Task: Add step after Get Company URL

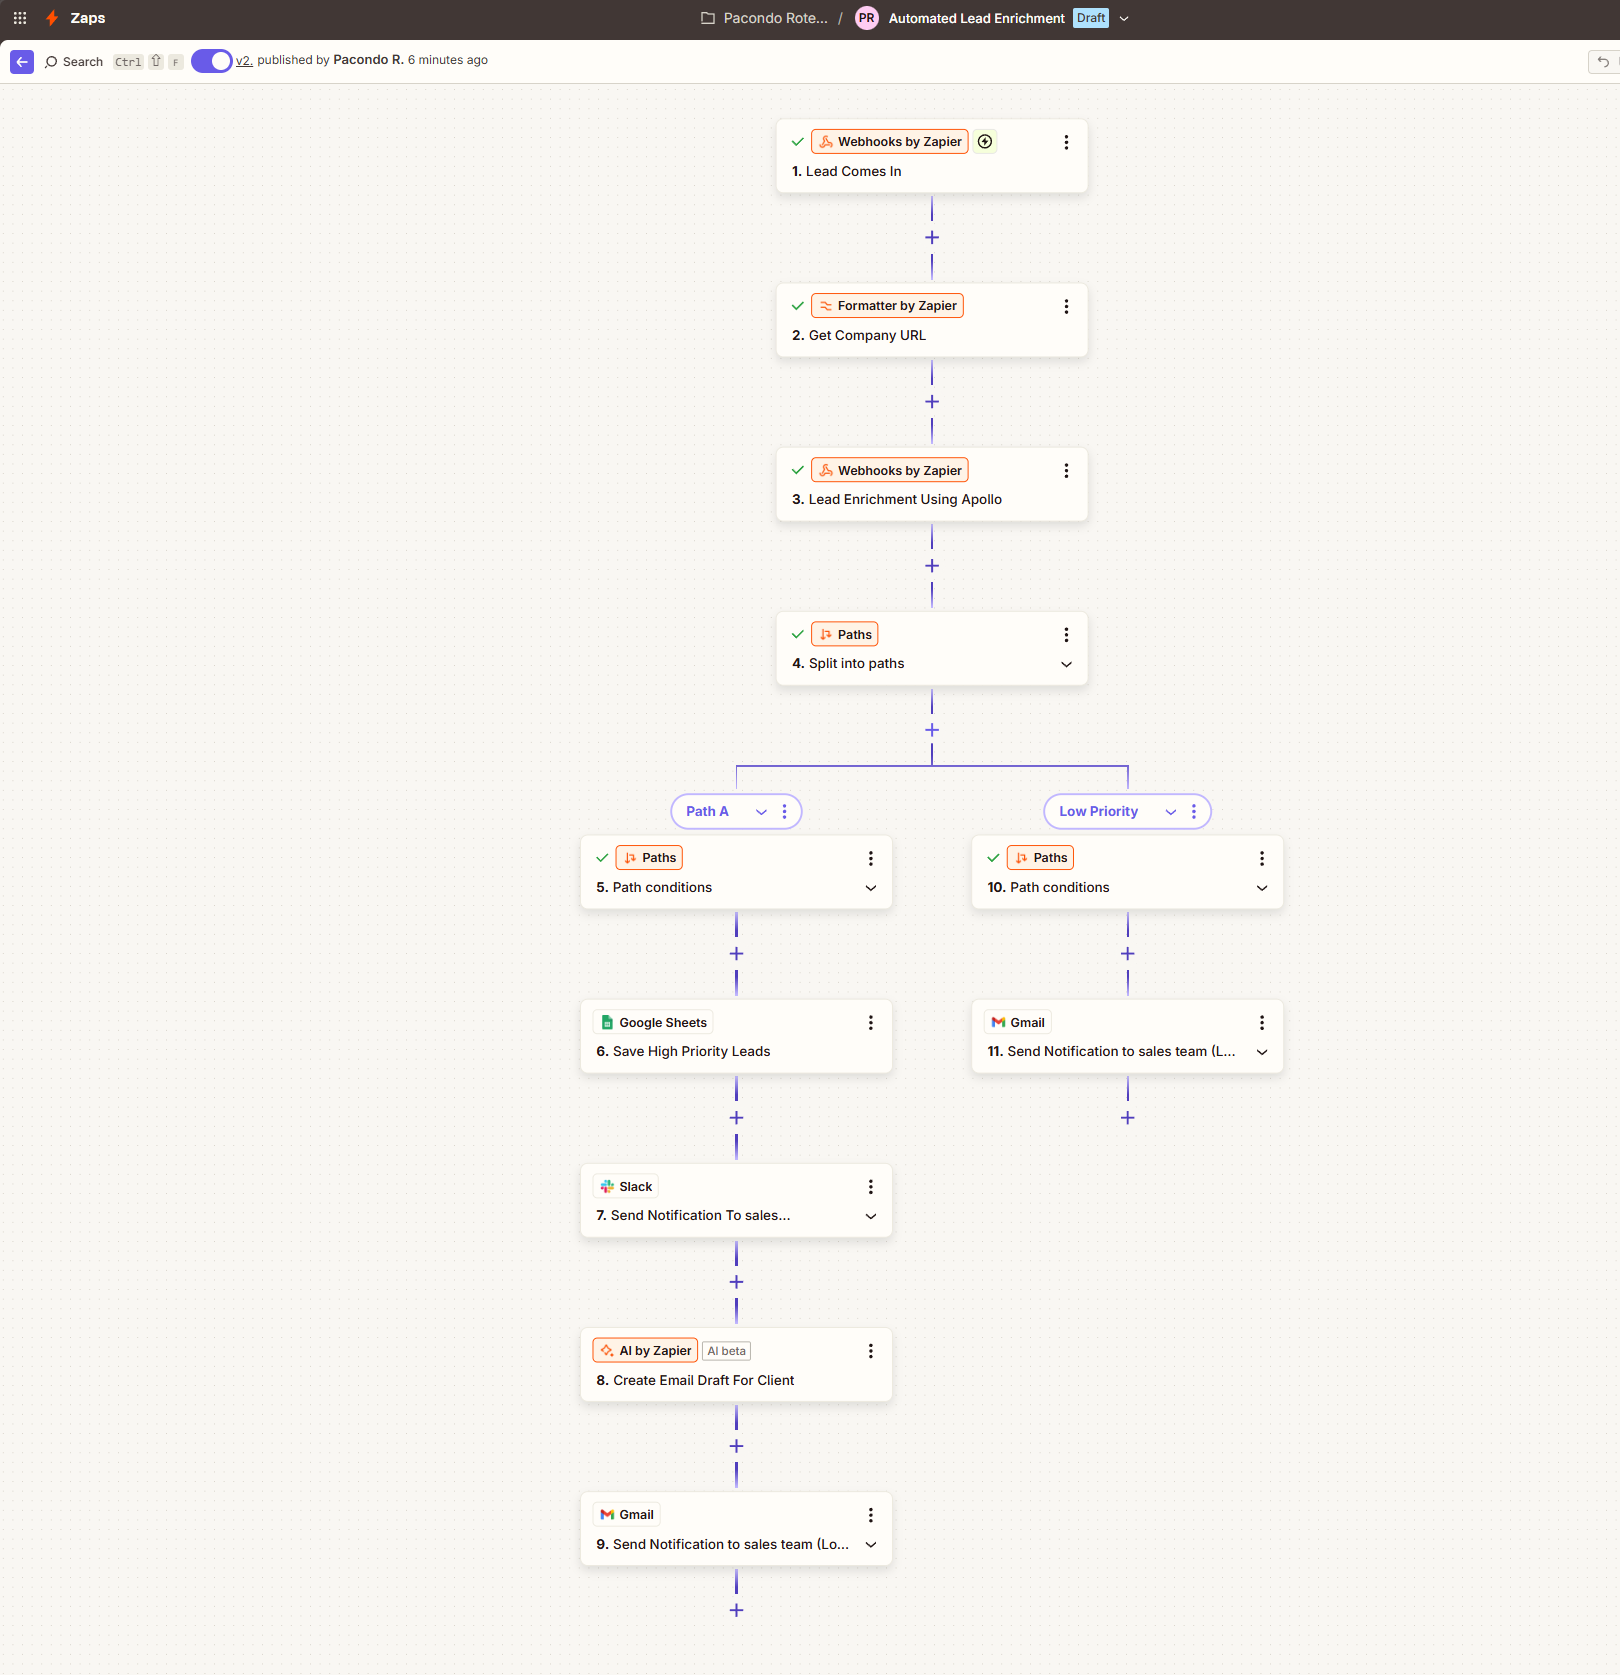Action: [x=932, y=402]
